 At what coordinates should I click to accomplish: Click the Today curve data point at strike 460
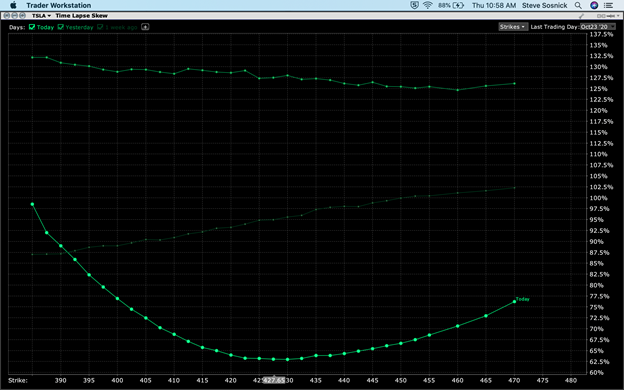pos(458,326)
